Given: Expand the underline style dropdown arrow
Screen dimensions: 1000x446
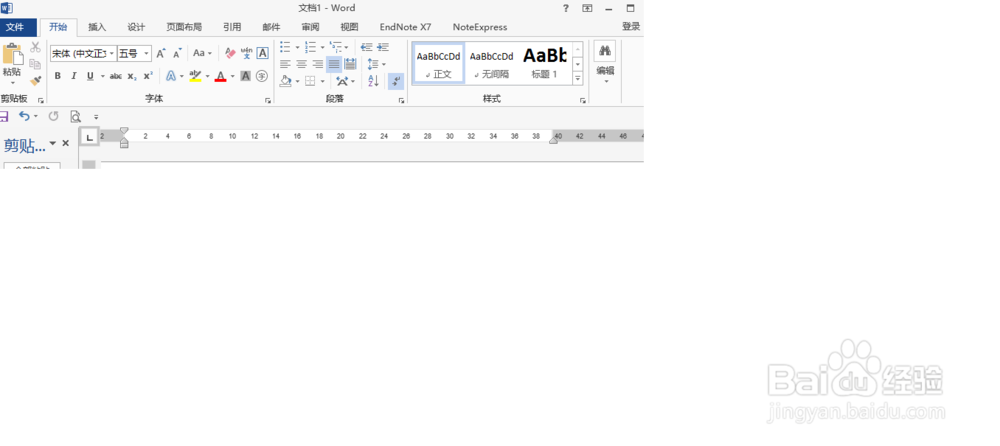Looking at the screenshot, I should (x=103, y=76).
